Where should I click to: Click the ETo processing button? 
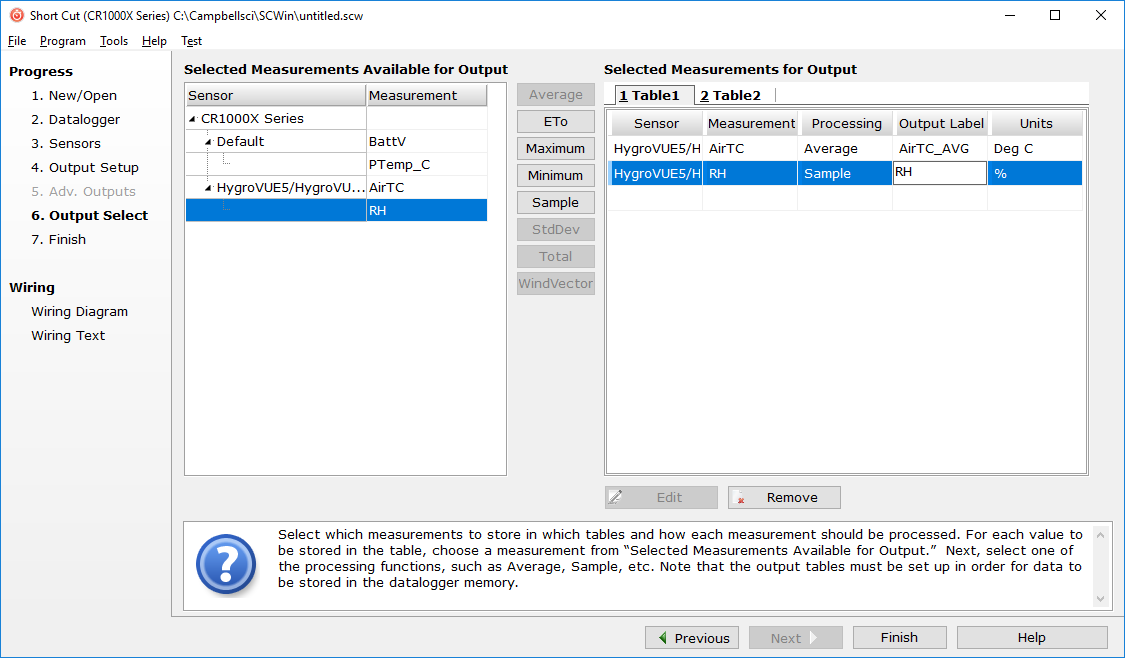click(555, 122)
